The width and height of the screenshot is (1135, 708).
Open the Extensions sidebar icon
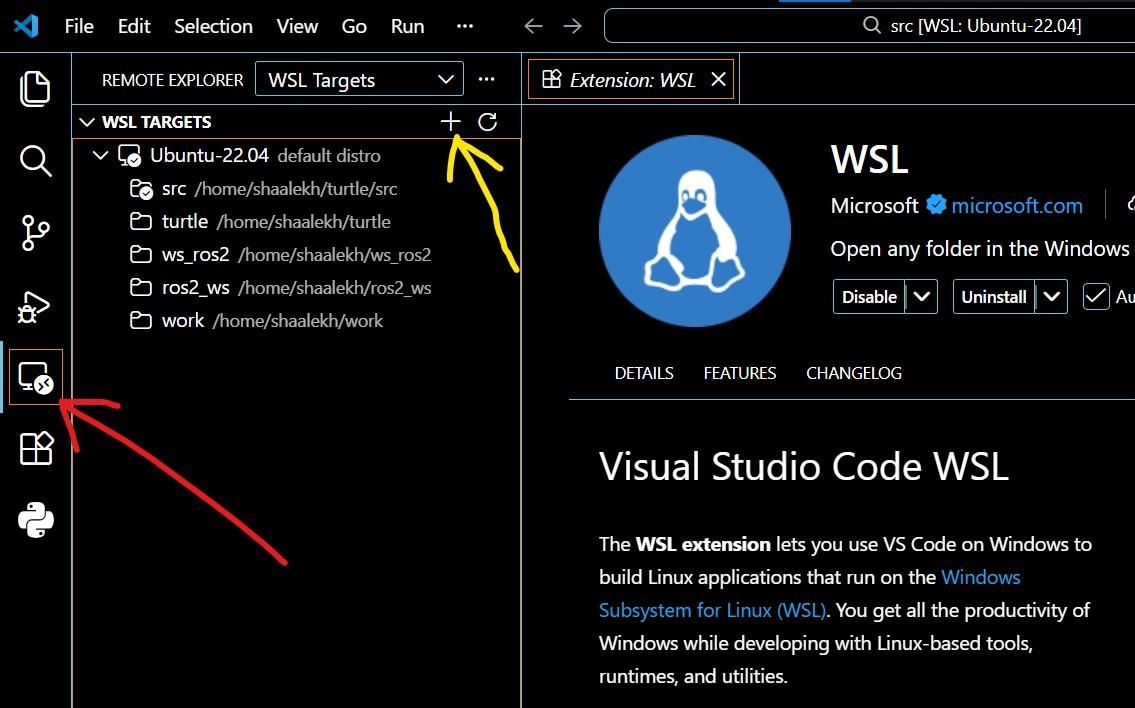35,449
